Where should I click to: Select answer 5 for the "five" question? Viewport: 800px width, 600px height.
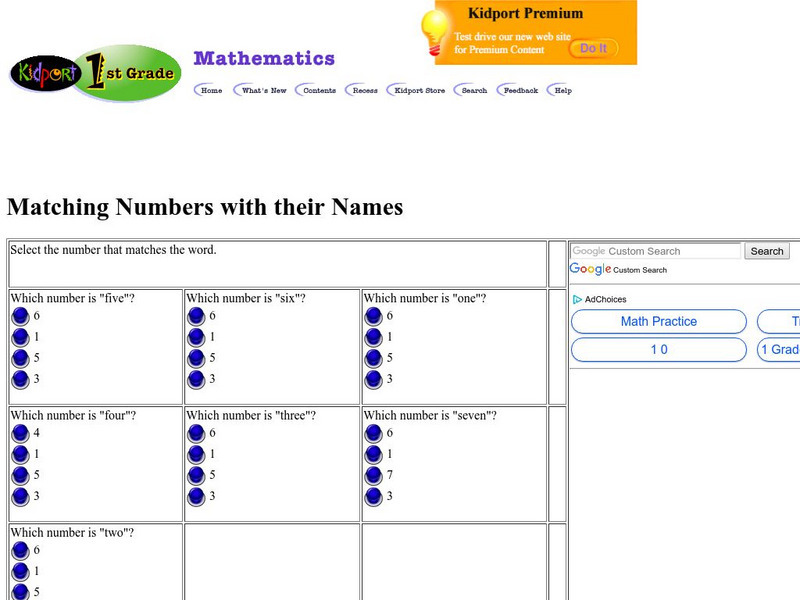point(20,359)
